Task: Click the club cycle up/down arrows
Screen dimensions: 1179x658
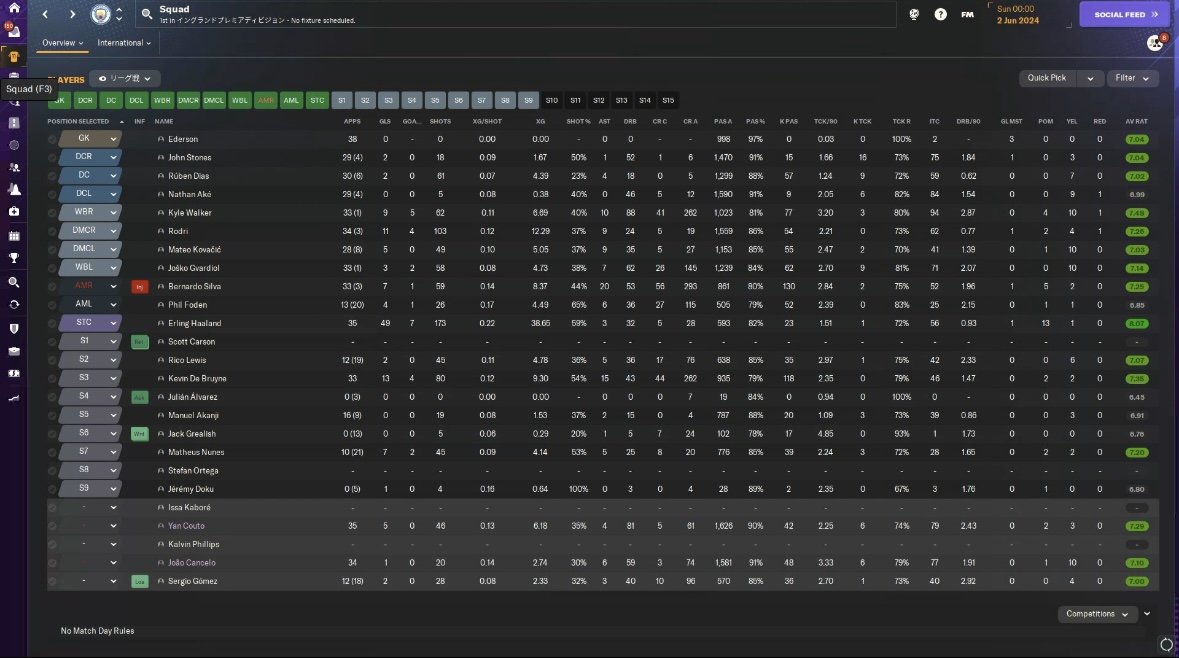Action: click(x=119, y=14)
